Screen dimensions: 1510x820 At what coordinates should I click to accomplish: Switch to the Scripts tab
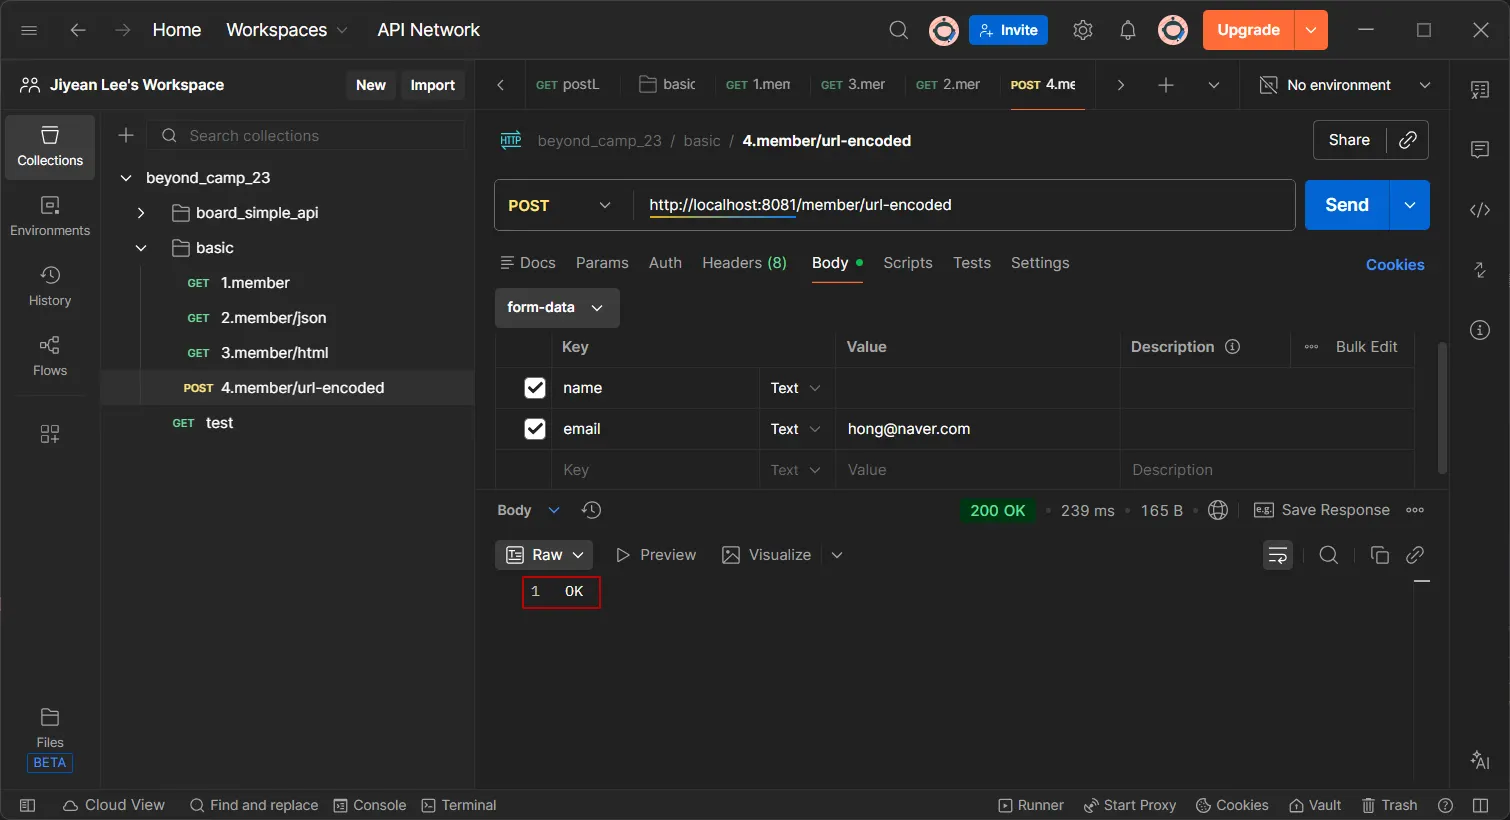pyautogui.click(x=908, y=263)
